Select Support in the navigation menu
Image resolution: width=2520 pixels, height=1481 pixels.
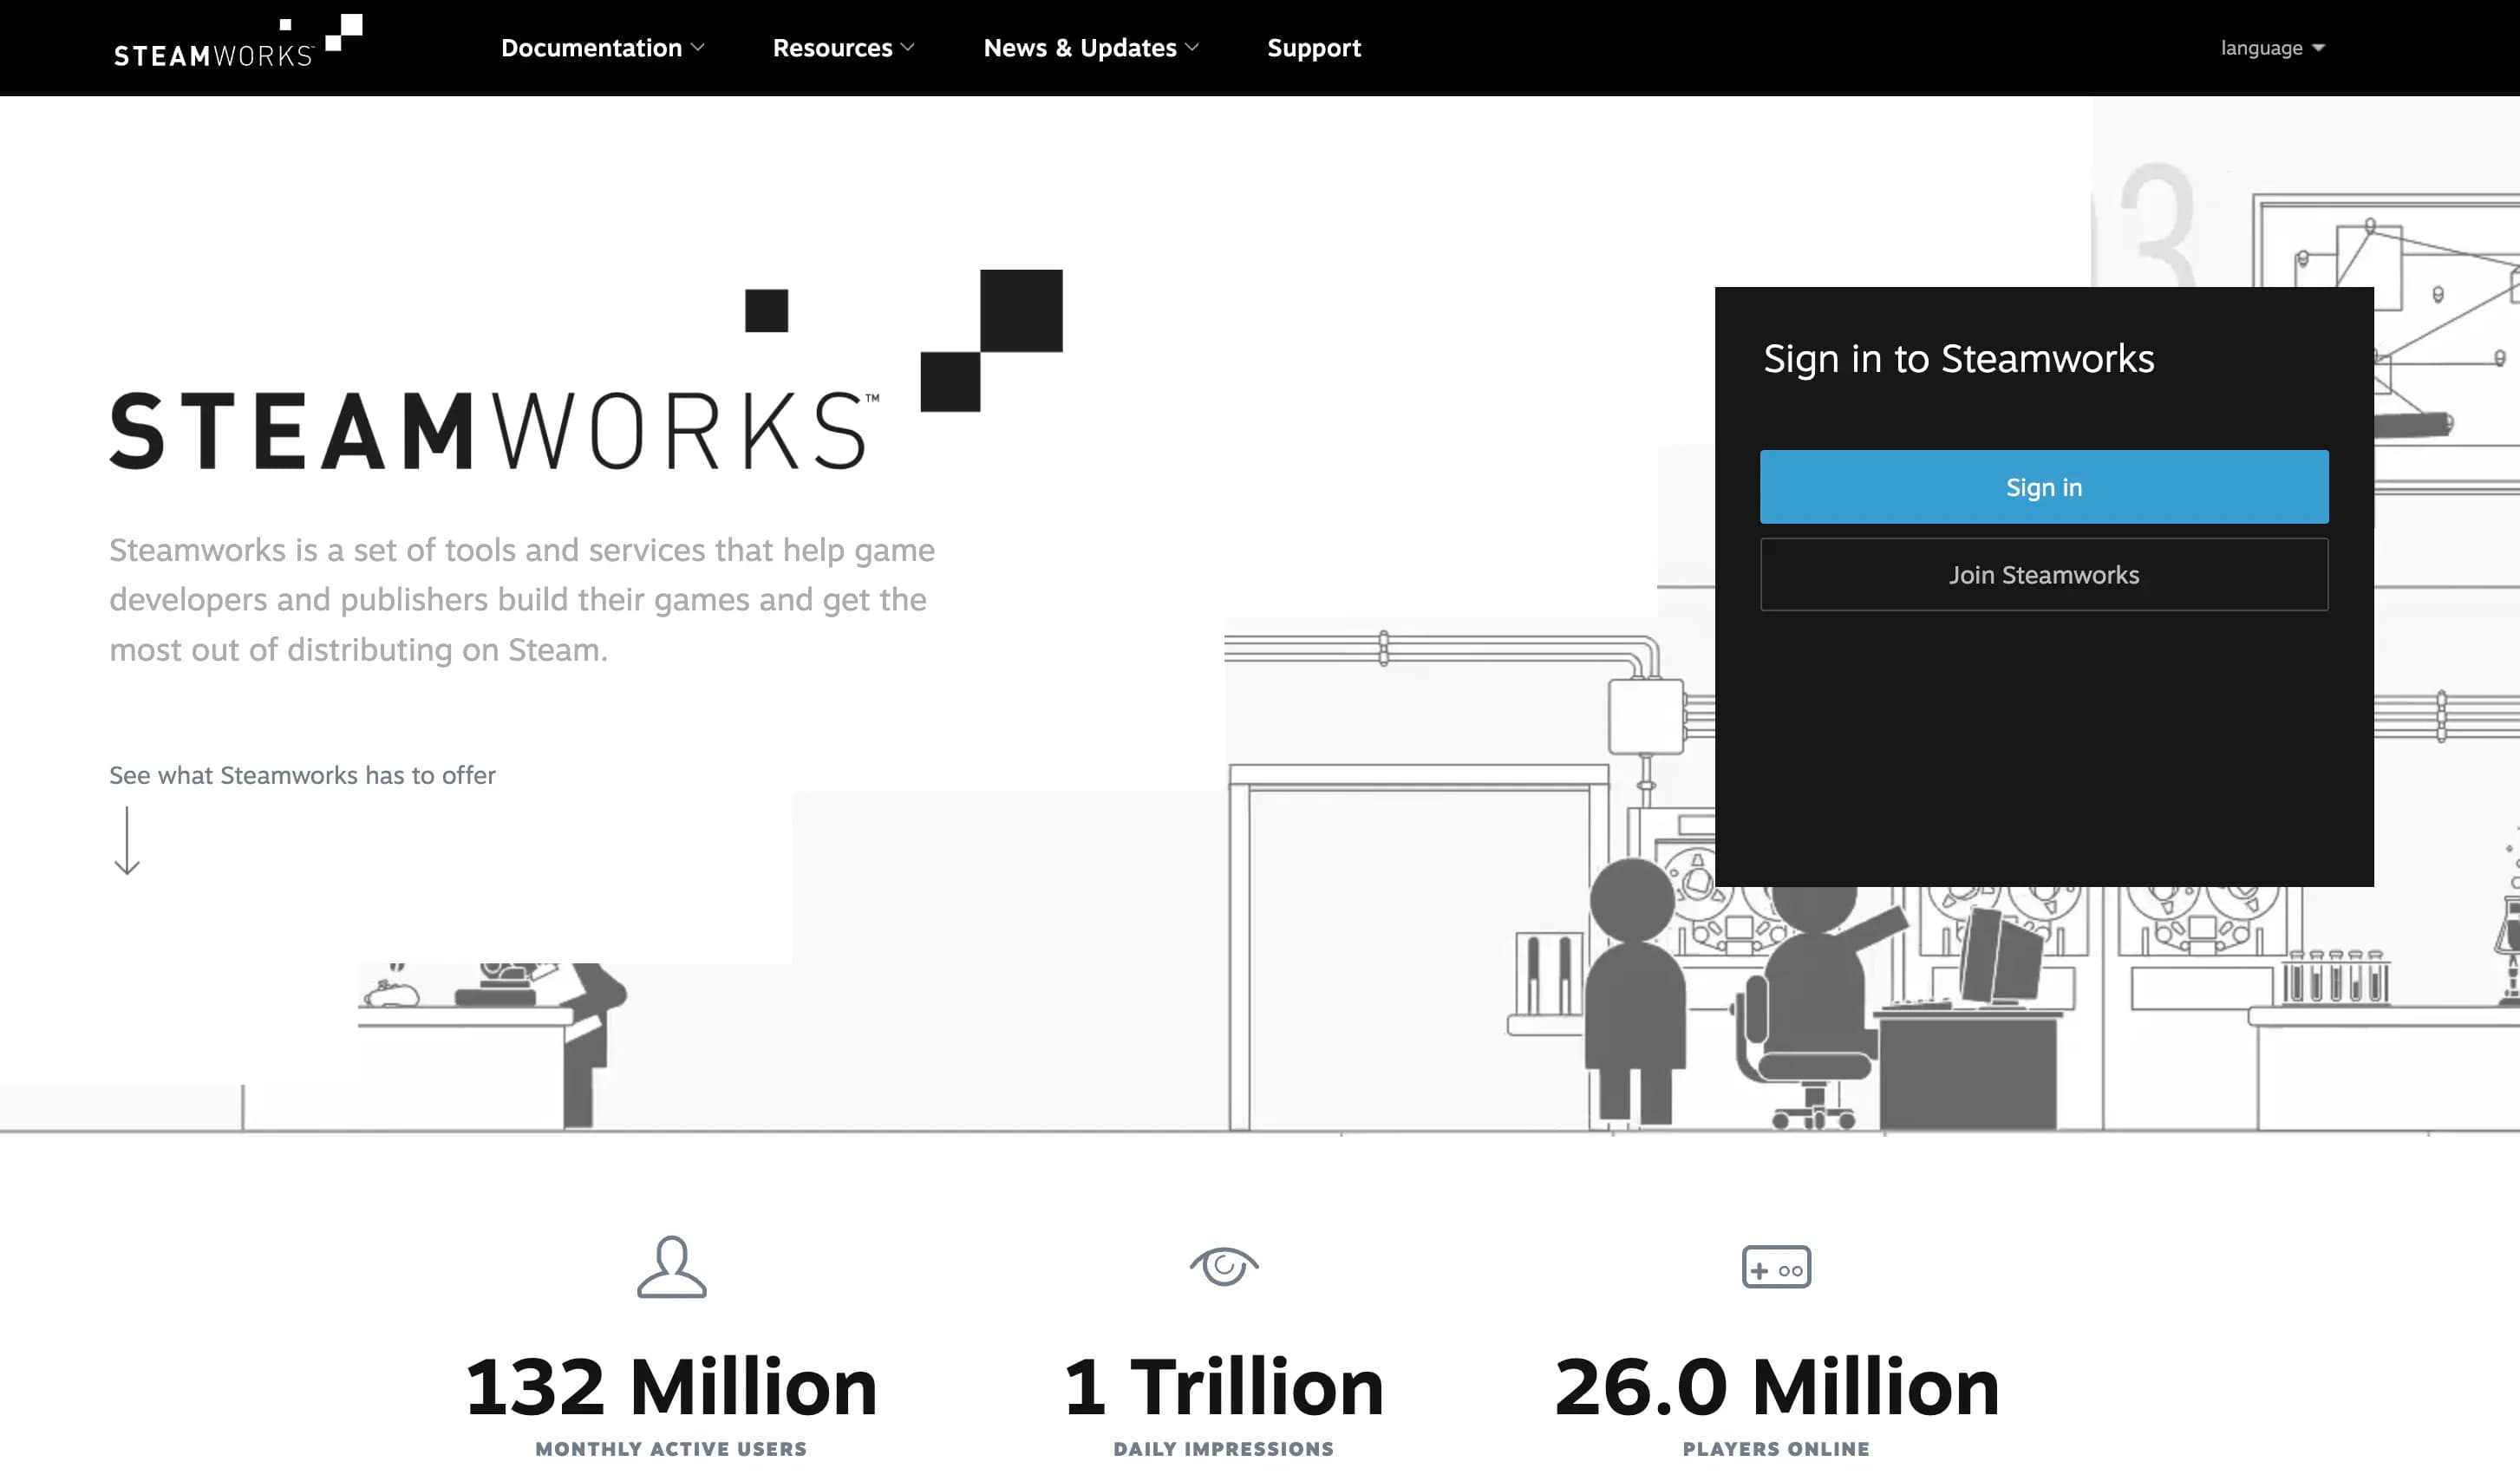point(1314,47)
